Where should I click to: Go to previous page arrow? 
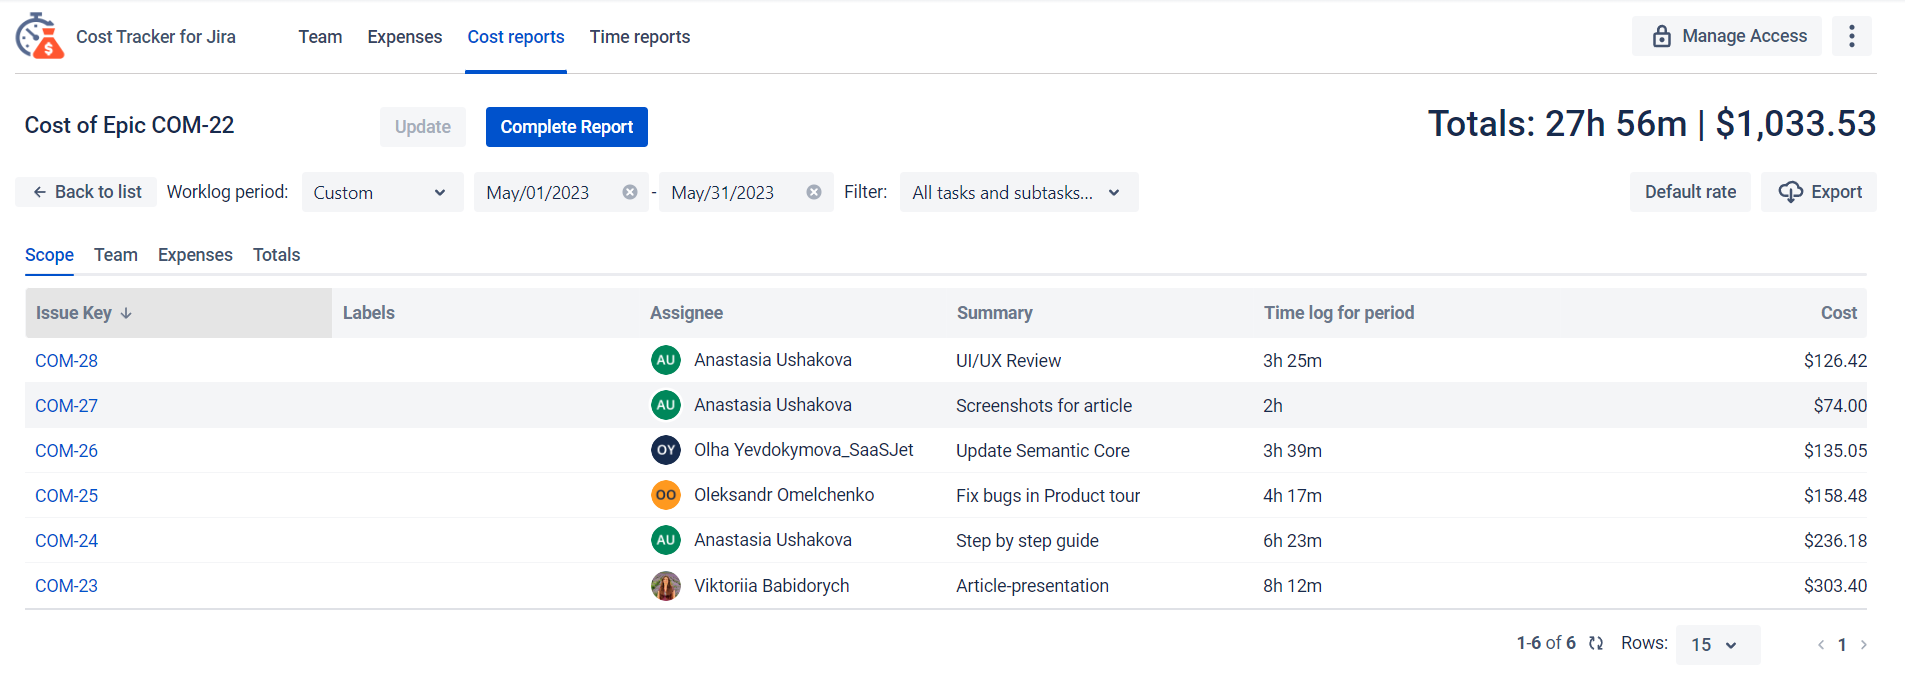pyautogui.click(x=1821, y=645)
